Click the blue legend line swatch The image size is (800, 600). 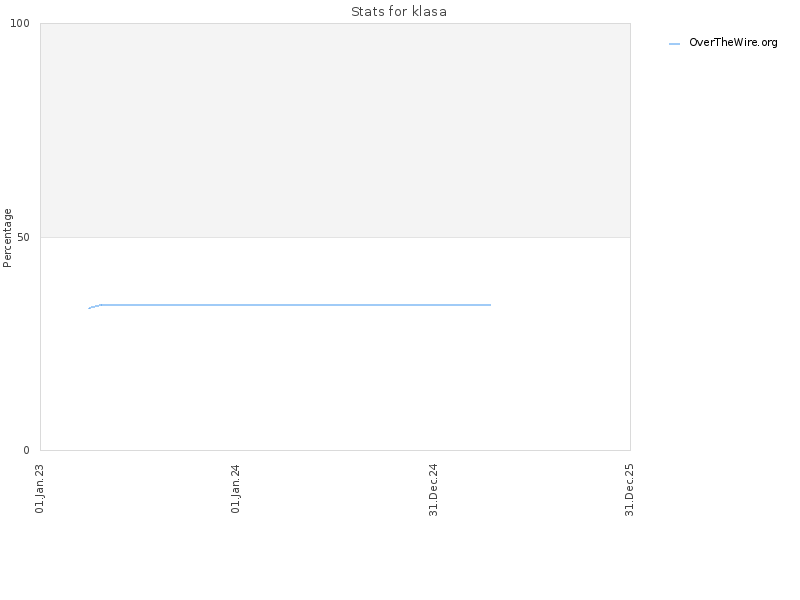click(674, 44)
